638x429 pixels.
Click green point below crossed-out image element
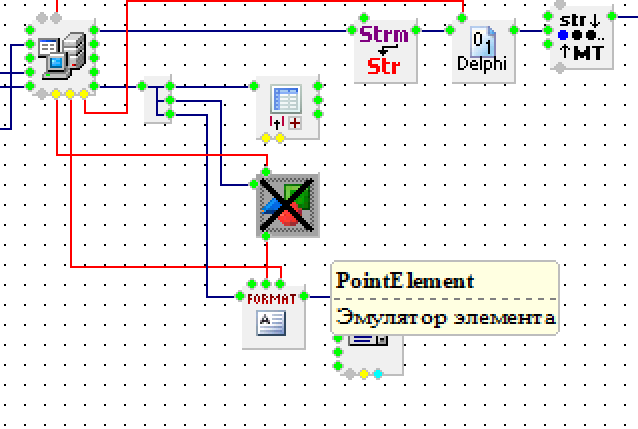[266, 236]
